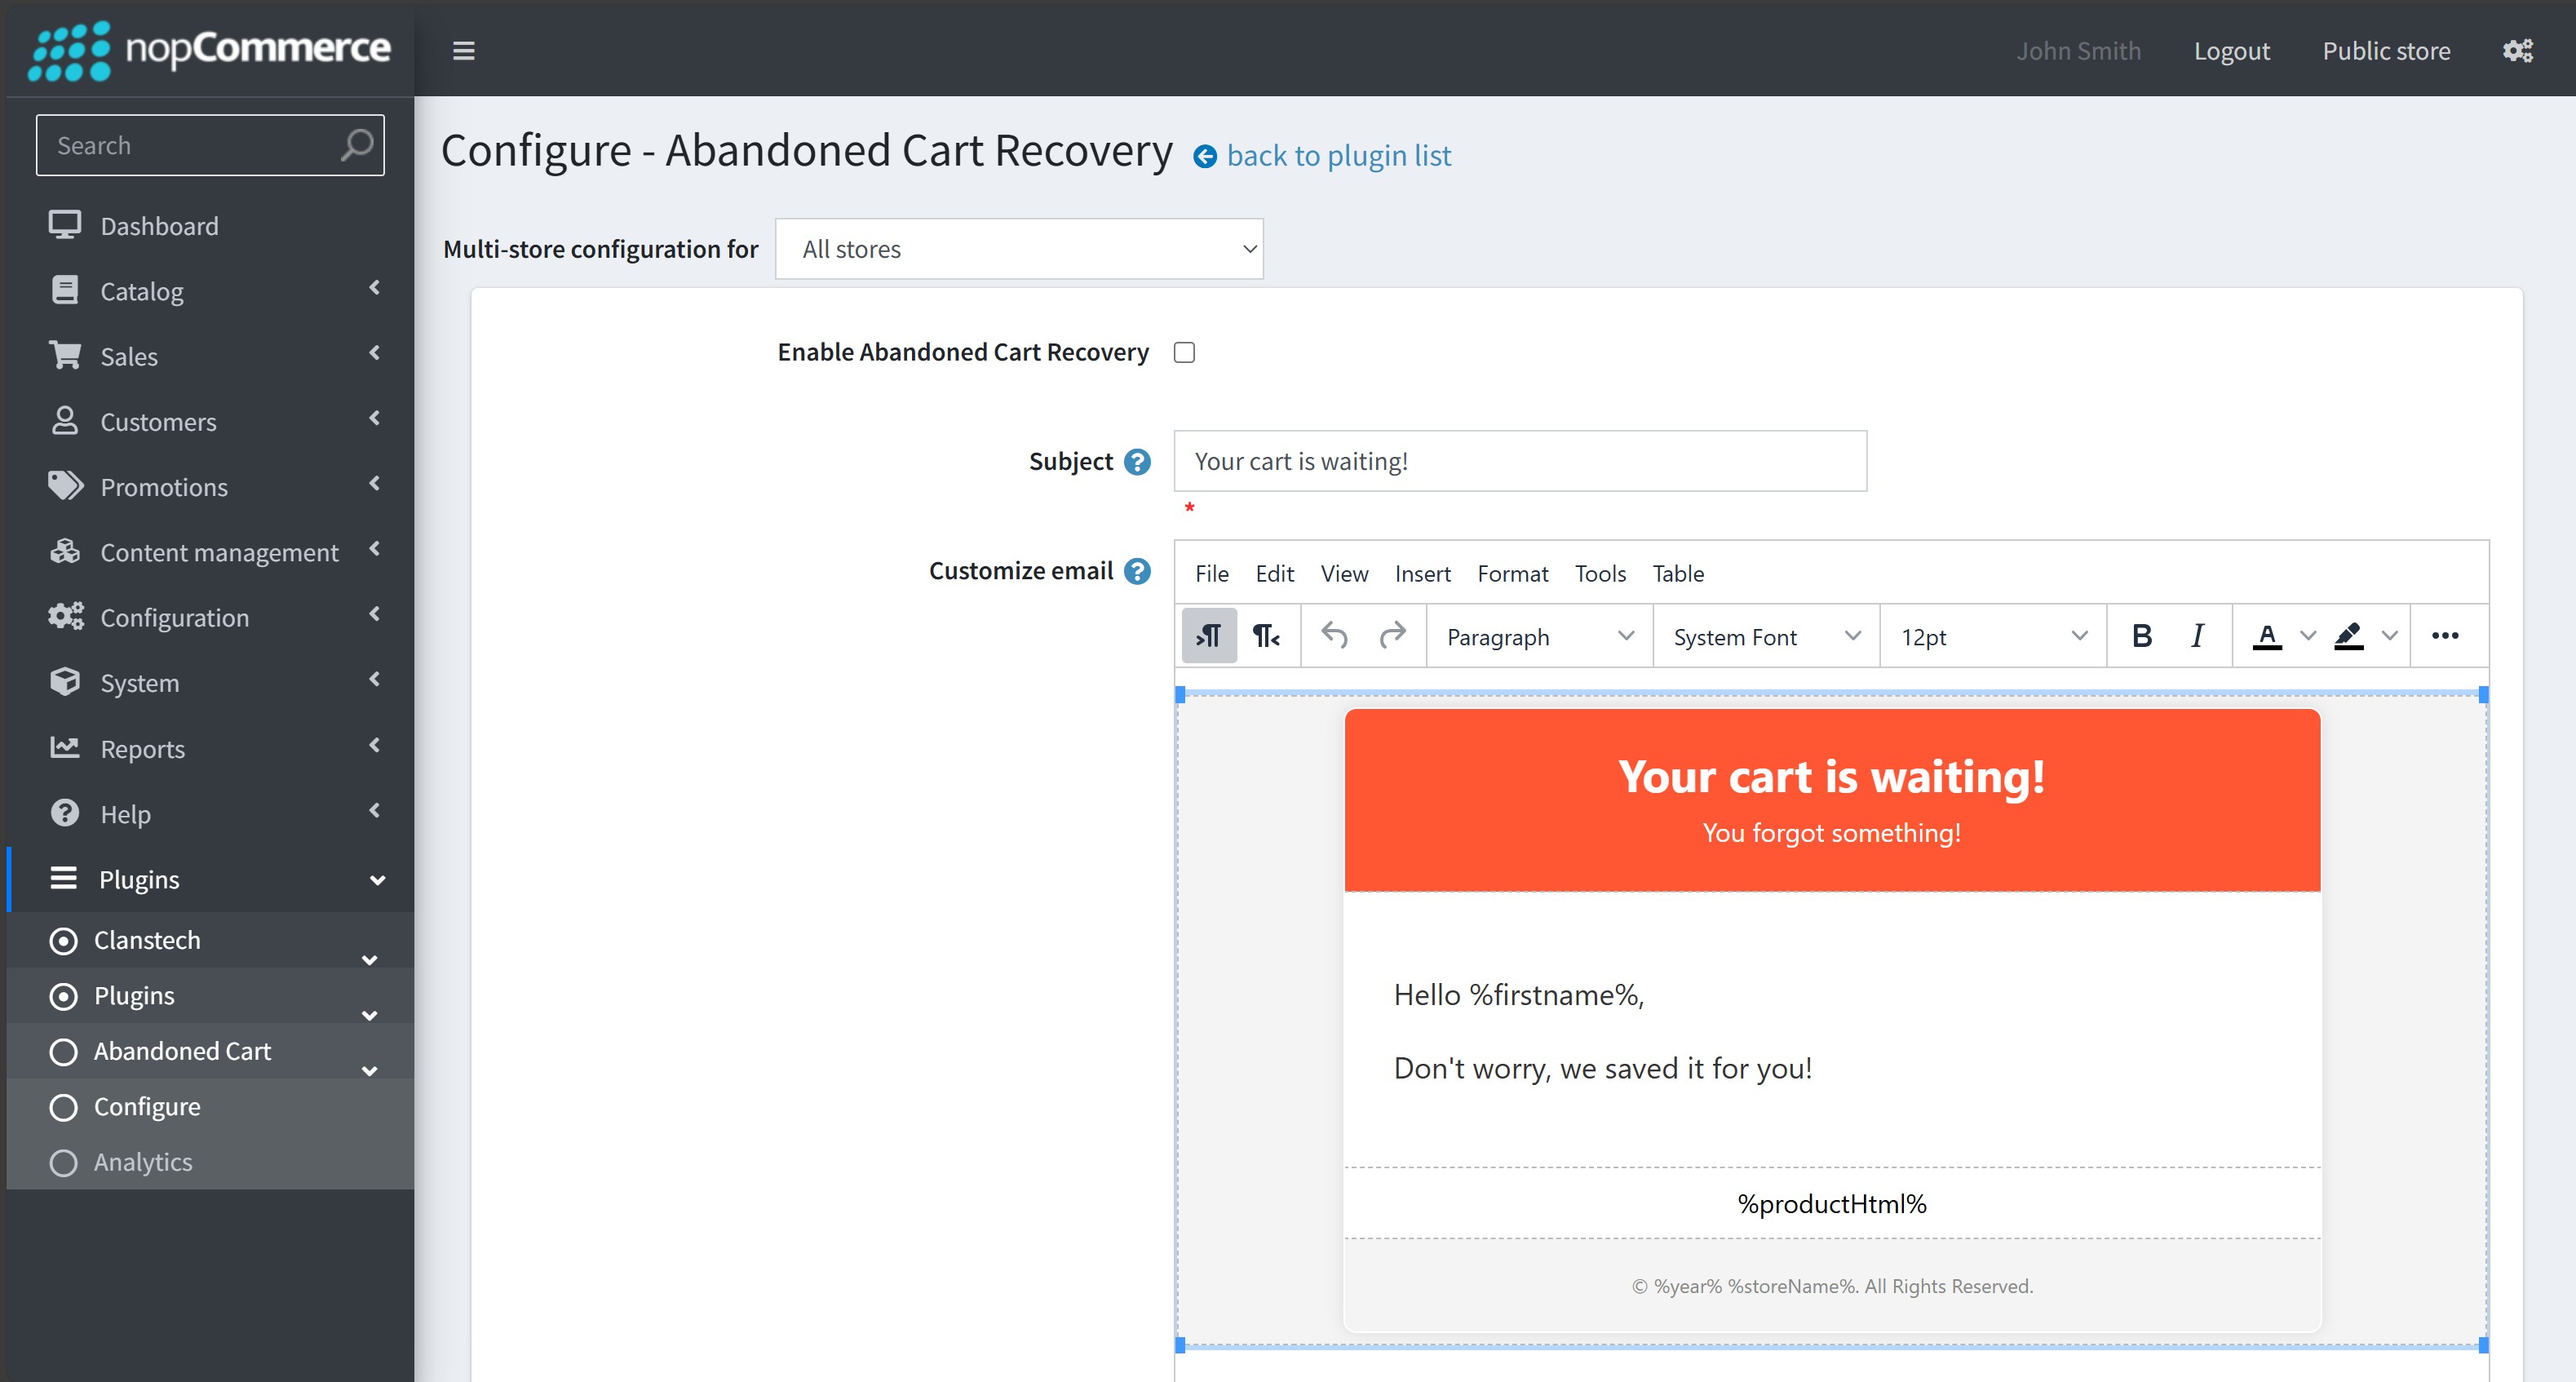
Task: Open the editor Tools menu
Action: click(1600, 573)
